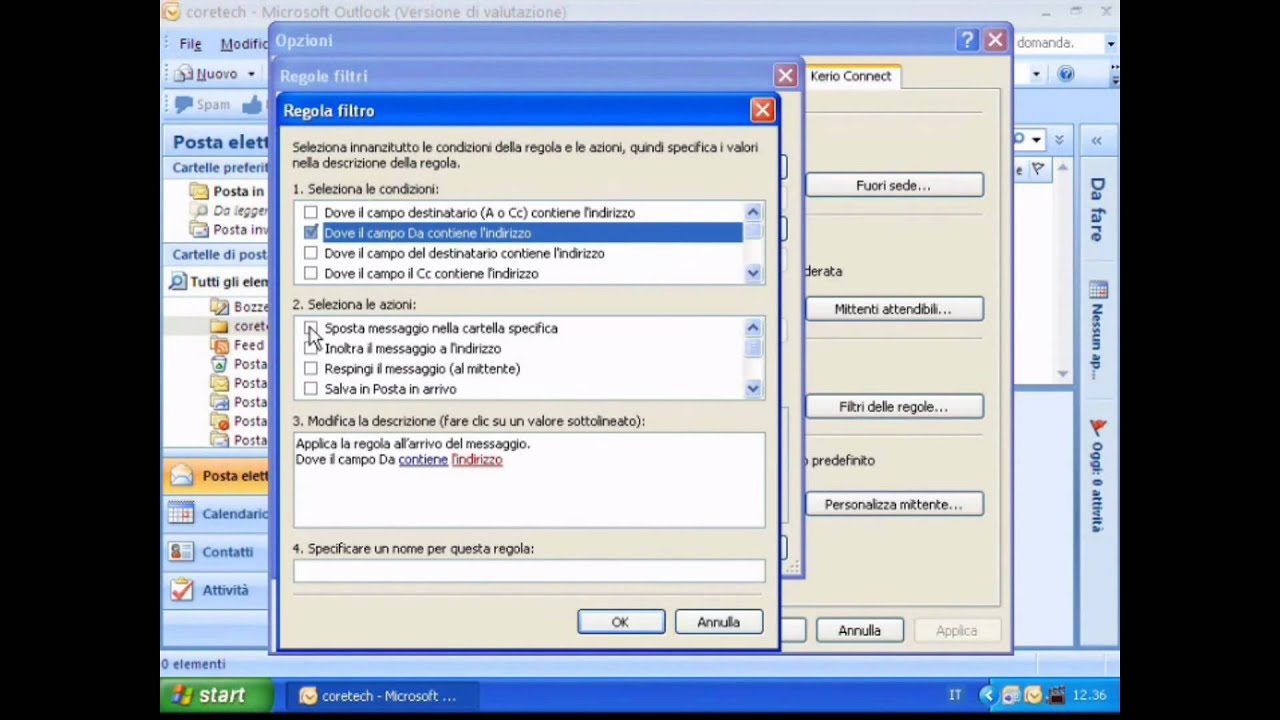Open Contatti navigation pane

[x=216, y=552]
